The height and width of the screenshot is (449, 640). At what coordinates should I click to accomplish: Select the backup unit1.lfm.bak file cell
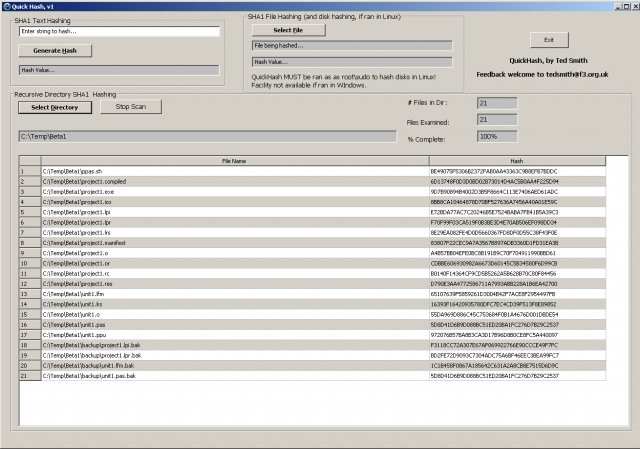[235, 365]
